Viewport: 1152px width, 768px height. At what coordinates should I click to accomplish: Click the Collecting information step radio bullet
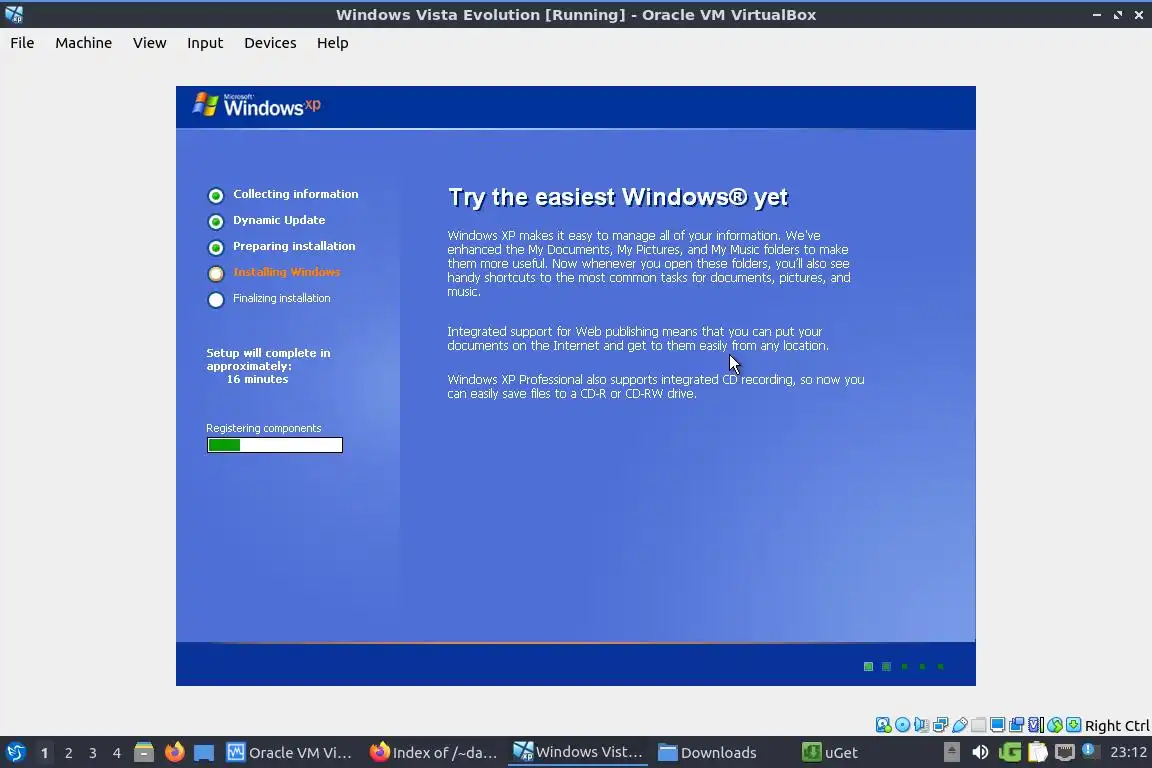coord(215,195)
